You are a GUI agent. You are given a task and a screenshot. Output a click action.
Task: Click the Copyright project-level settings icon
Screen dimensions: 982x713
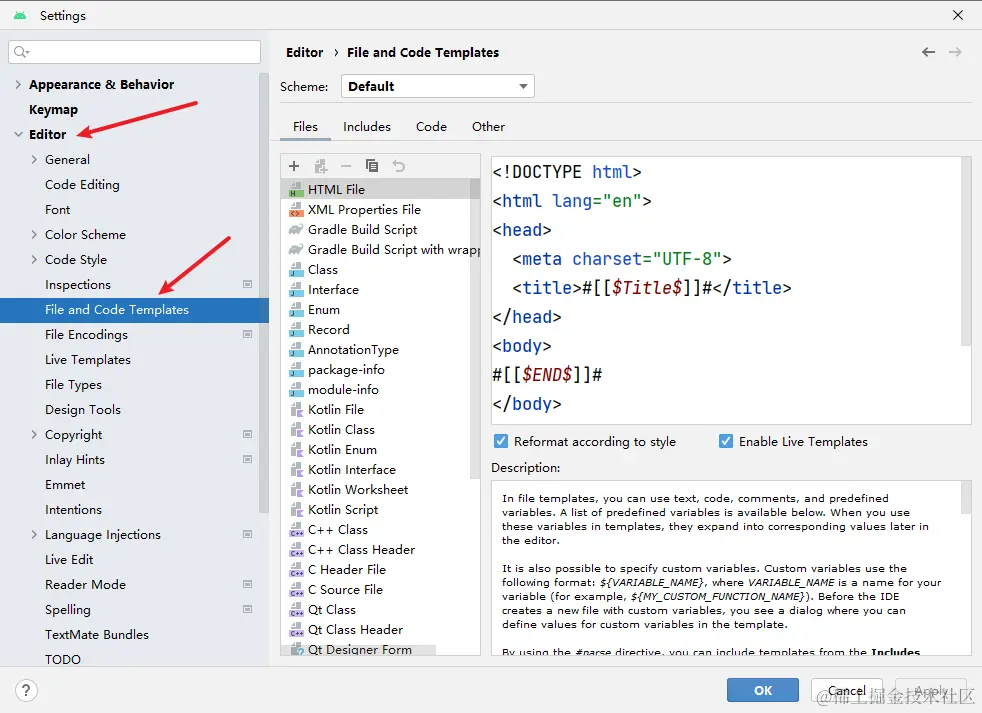247,434
